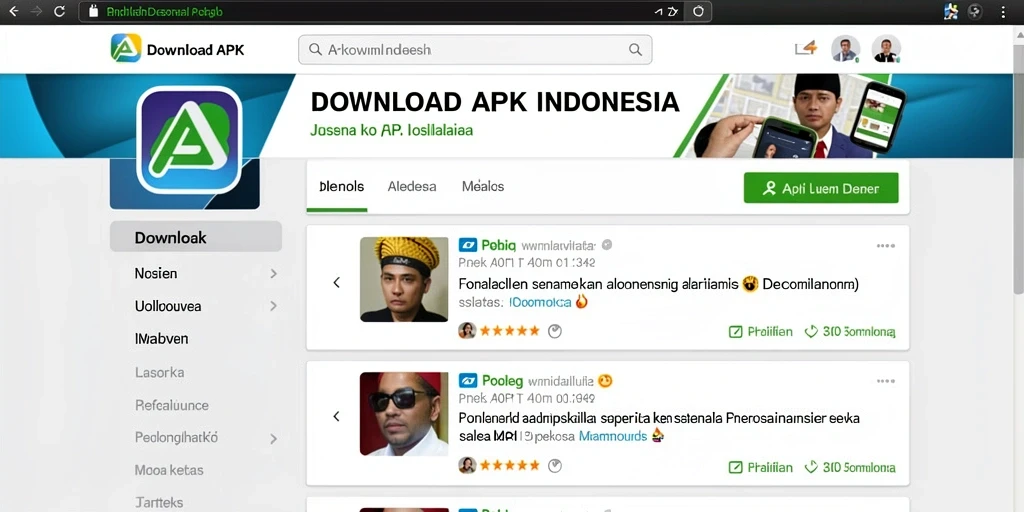Open the first user avatar in the header

[845, 49]
